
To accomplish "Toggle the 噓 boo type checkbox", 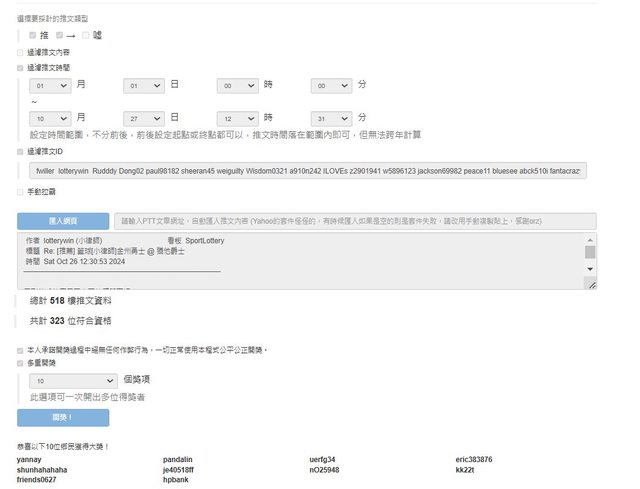I will pyautogui.click(x=86, y=35).
